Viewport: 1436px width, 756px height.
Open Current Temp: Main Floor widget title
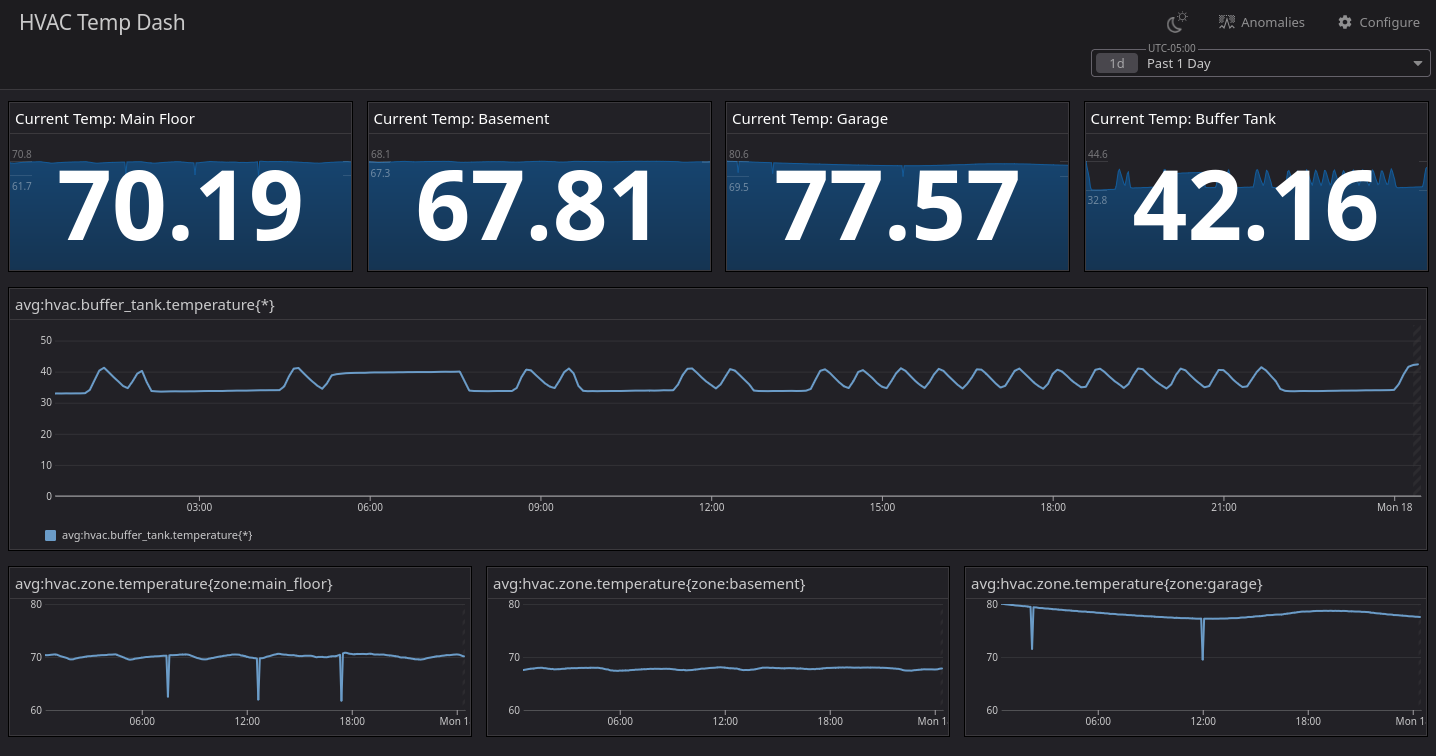click(105, 119)
